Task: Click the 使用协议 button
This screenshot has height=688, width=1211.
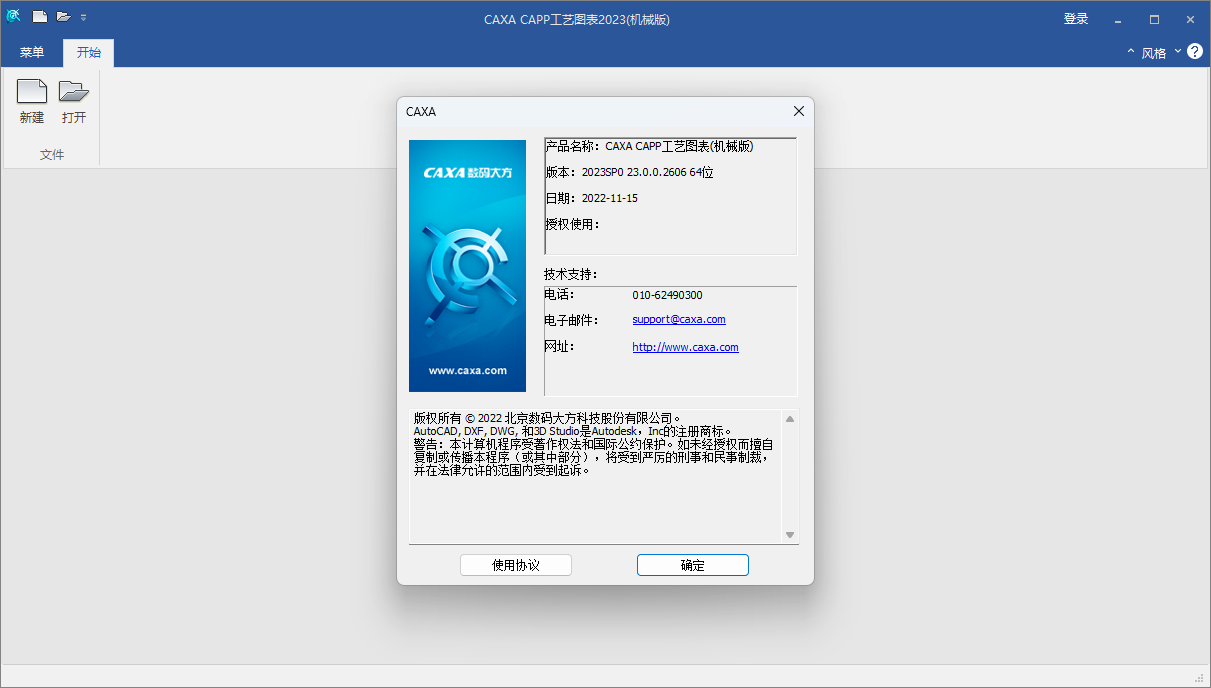Action: coord(516,565)
